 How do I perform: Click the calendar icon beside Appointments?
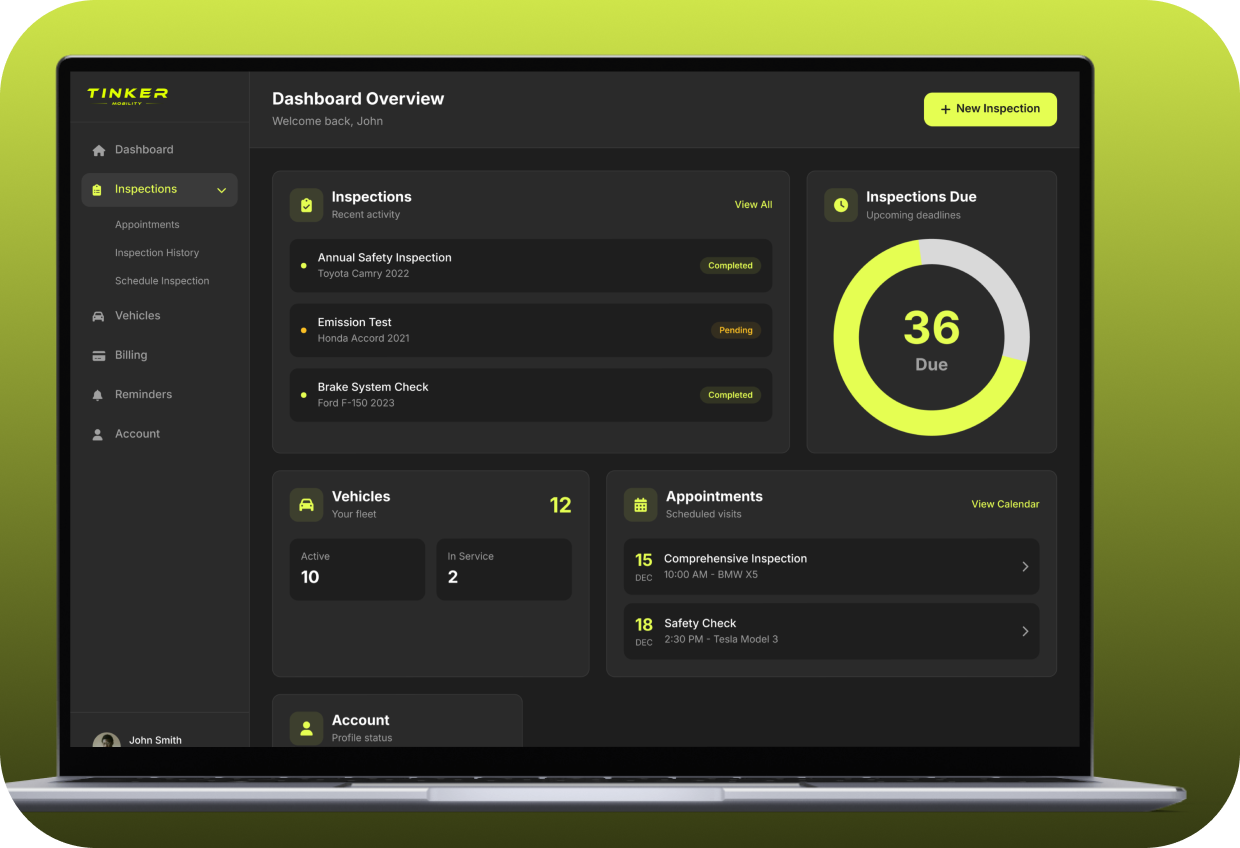pyautogui.click(x=640, y=505)
